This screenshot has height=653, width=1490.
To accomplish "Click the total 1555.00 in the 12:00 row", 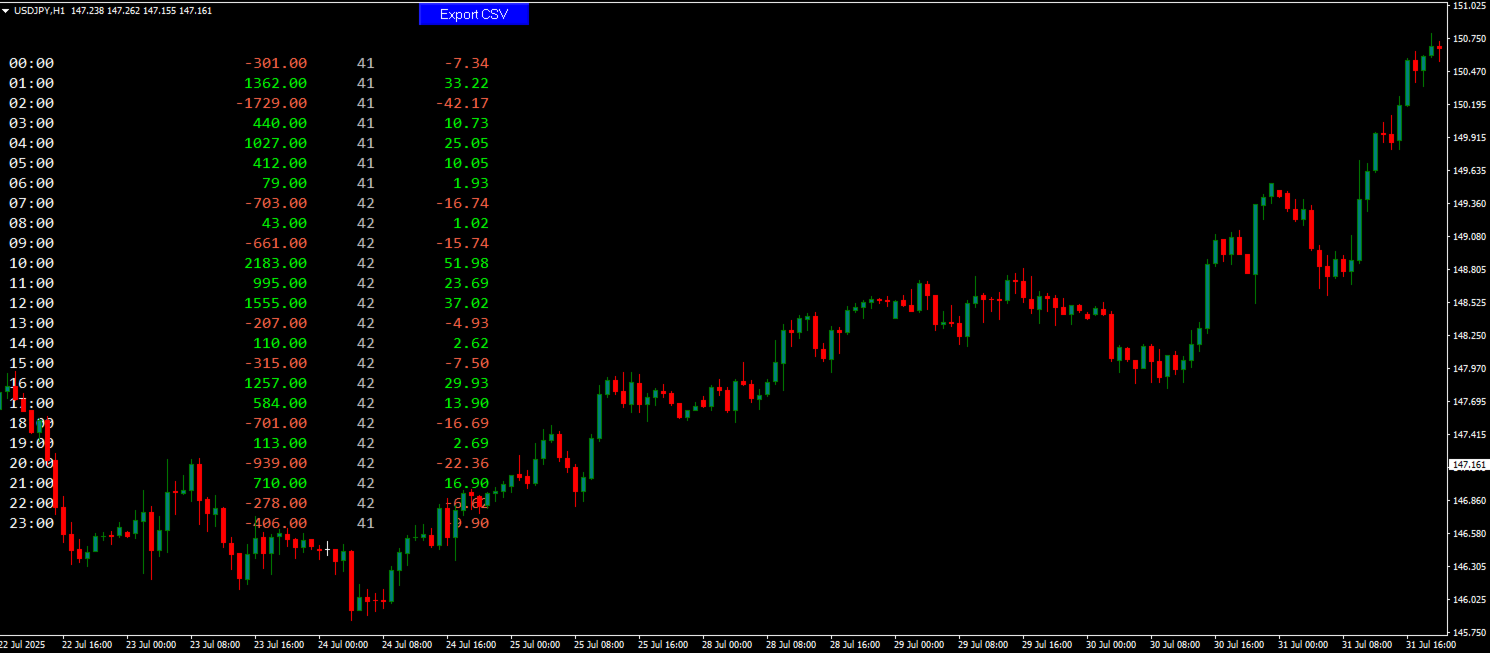I will [276, 303].
